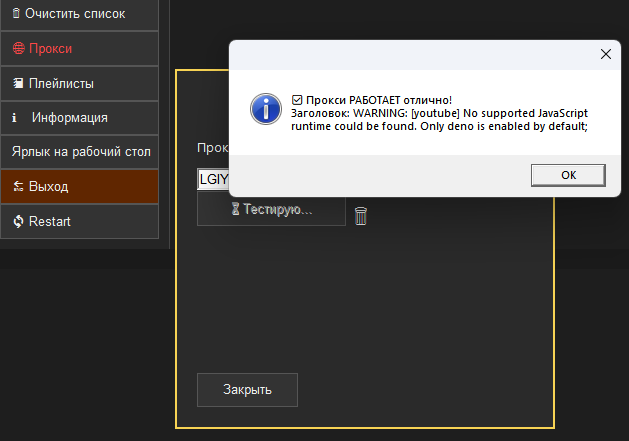This screenshot has height=441, width=629.
Task: Click Ярлык на рабочий стол
Action: coord(79,152)
